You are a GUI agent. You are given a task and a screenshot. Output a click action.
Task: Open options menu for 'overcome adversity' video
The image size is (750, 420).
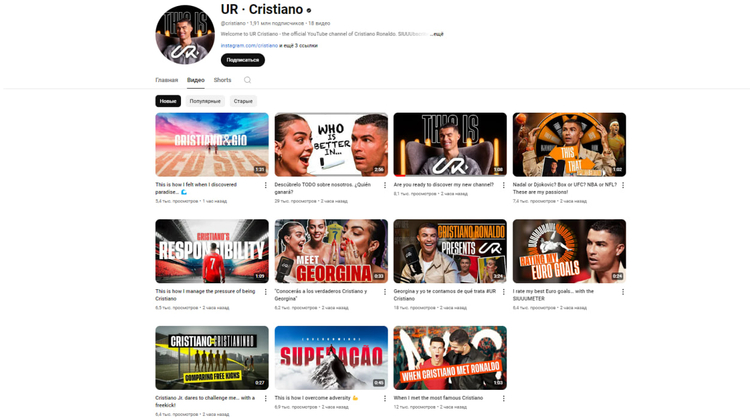pyautogui.click(x=385, y=398)
